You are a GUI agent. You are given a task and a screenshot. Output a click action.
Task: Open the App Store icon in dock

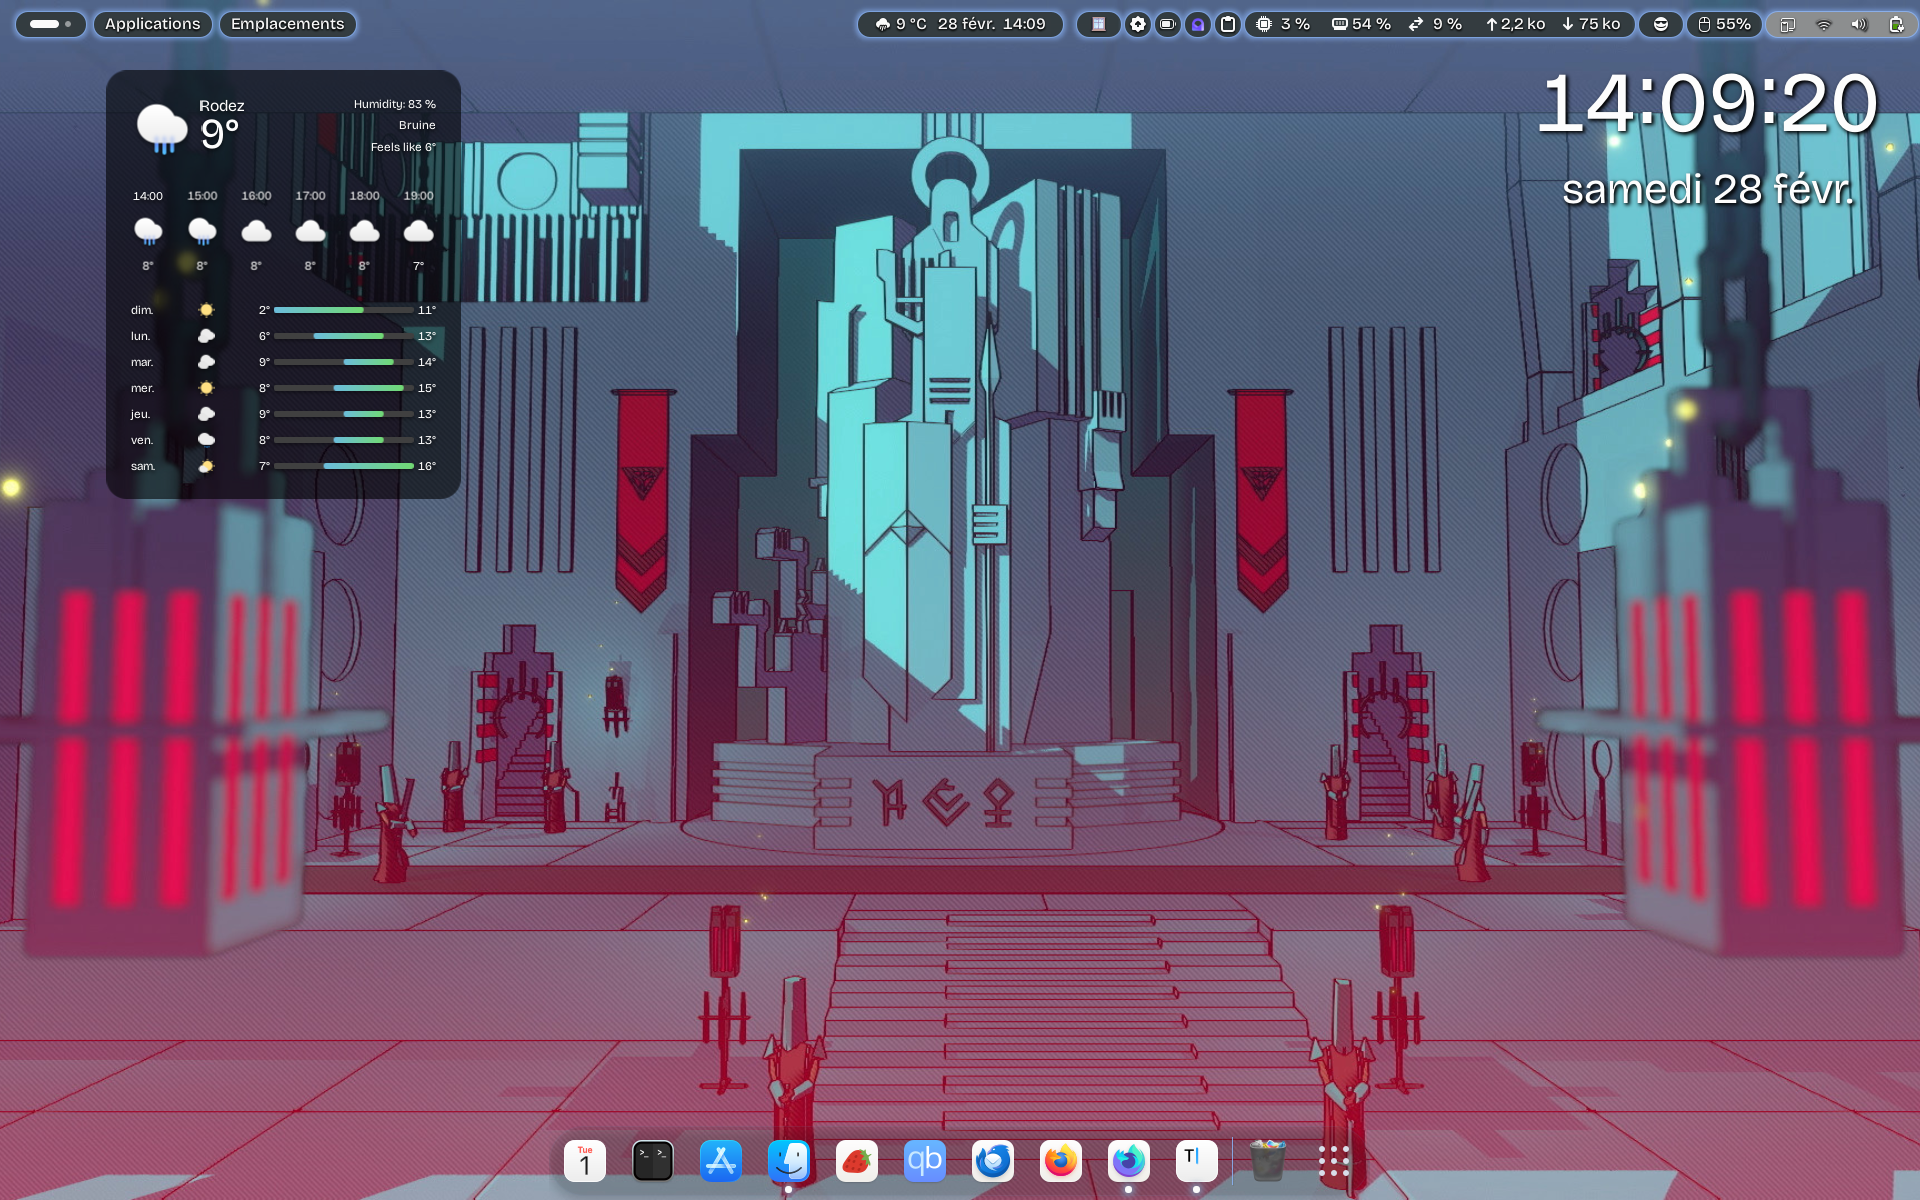point(721,1161)
